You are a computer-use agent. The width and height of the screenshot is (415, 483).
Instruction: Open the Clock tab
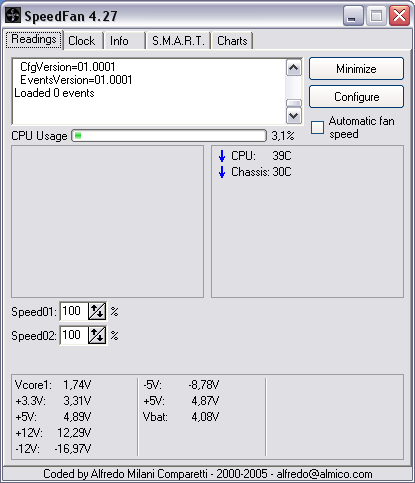click(83, 41)
